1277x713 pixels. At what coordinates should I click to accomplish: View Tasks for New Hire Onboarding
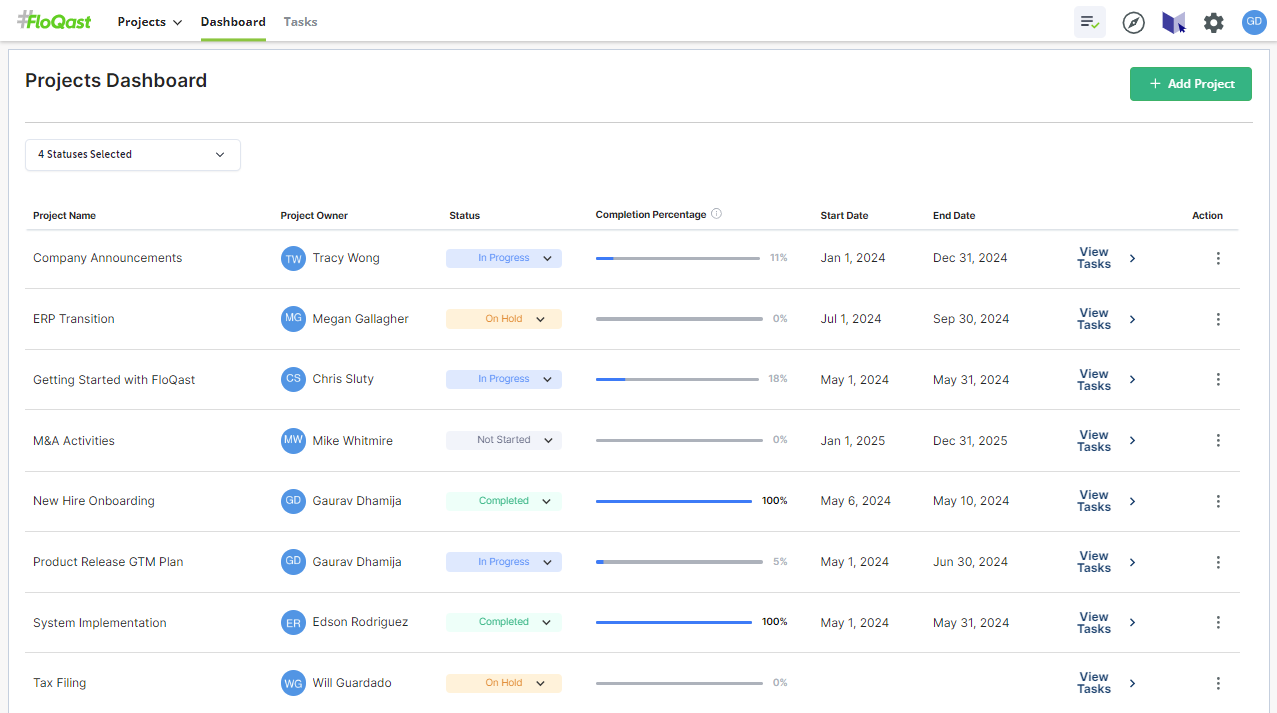click(1106, 501)
